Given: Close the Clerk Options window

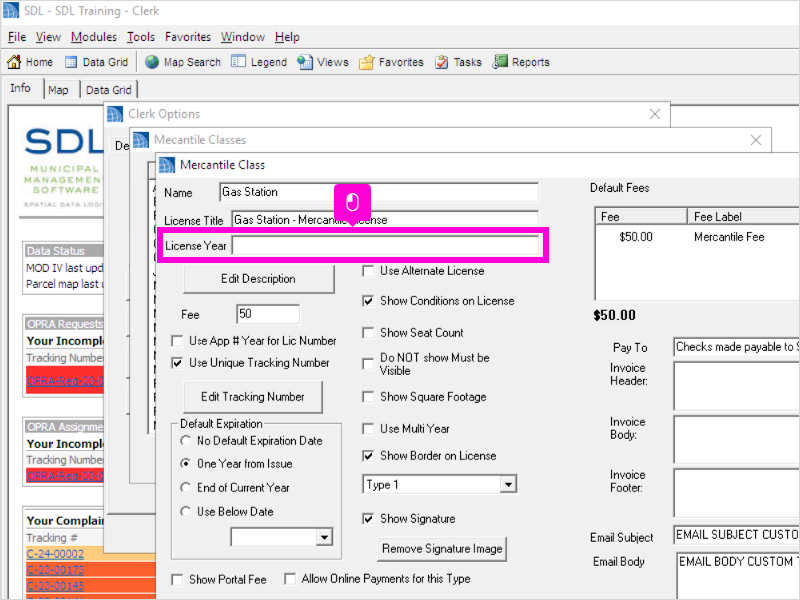Looking at the screenshot, I should pyautogui.click(x=655, y=114).
